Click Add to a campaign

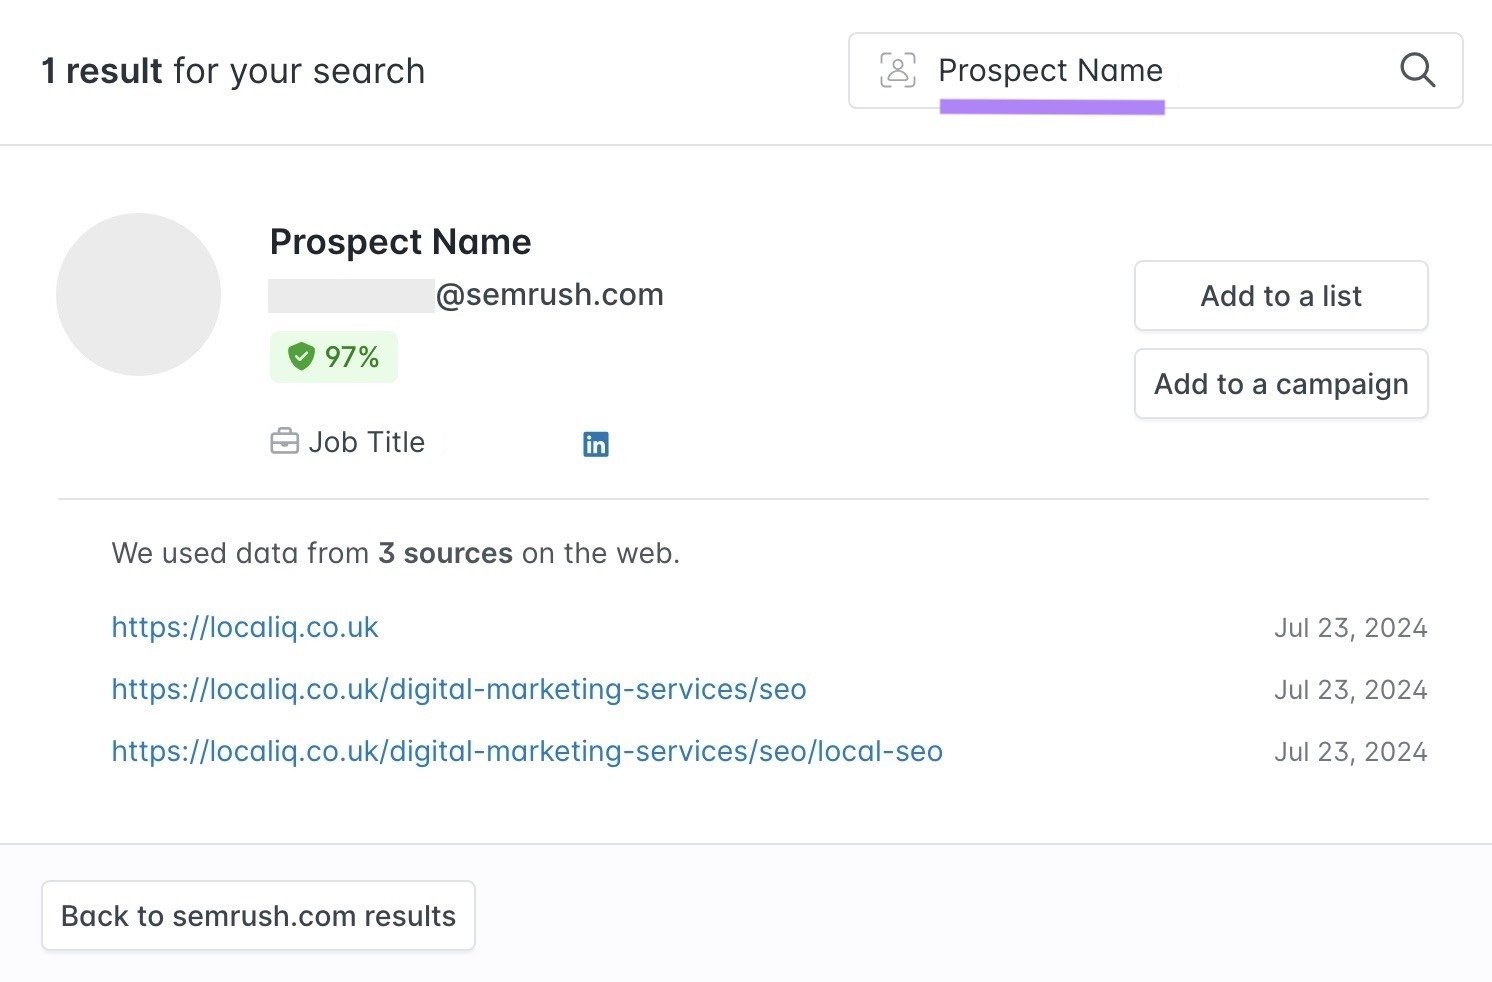(1280, 384)
